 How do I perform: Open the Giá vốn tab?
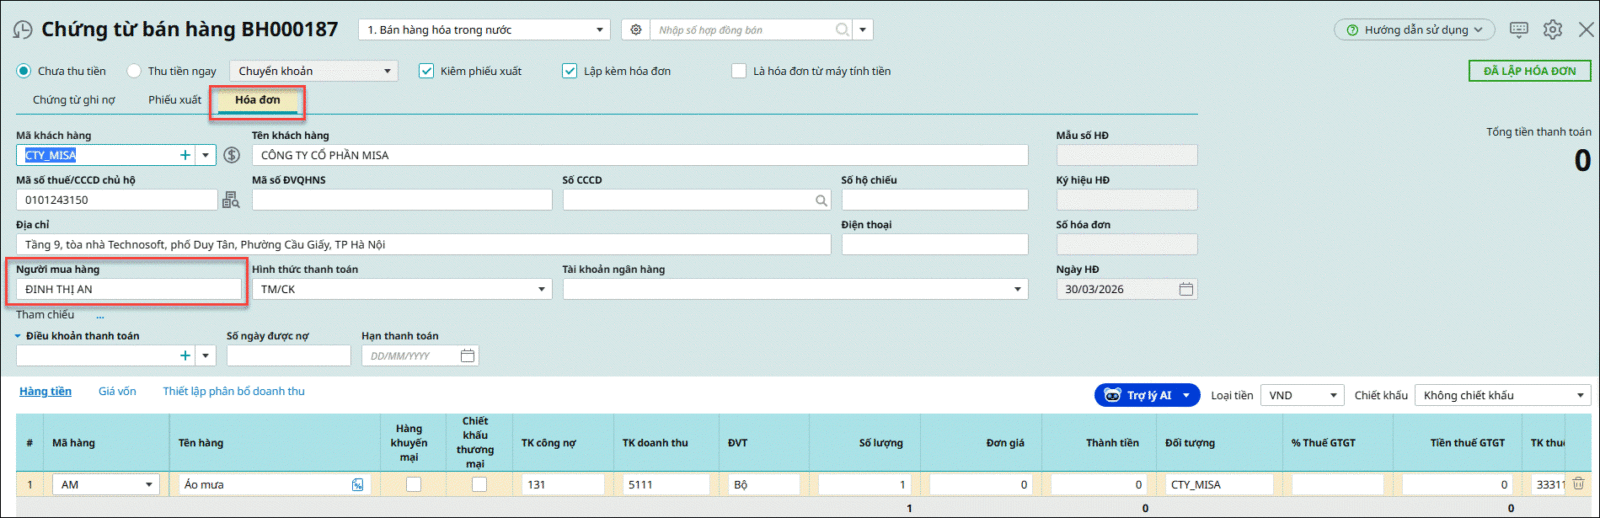point(117,391)
